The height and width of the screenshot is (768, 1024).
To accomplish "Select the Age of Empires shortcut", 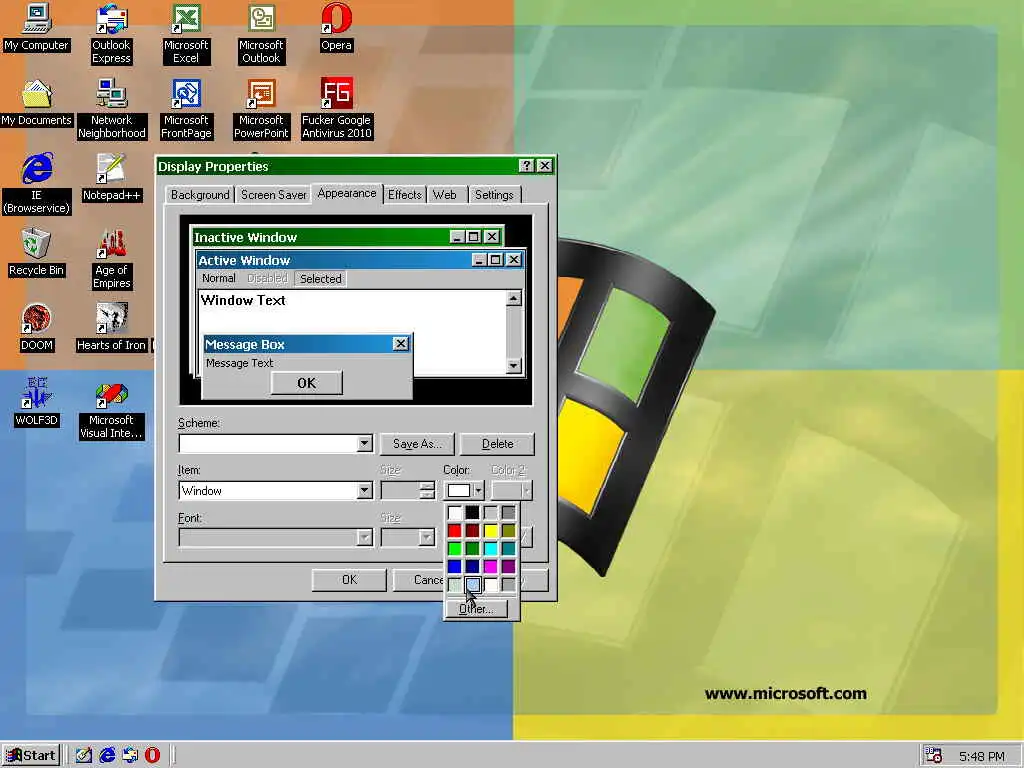I will point(112,259).
